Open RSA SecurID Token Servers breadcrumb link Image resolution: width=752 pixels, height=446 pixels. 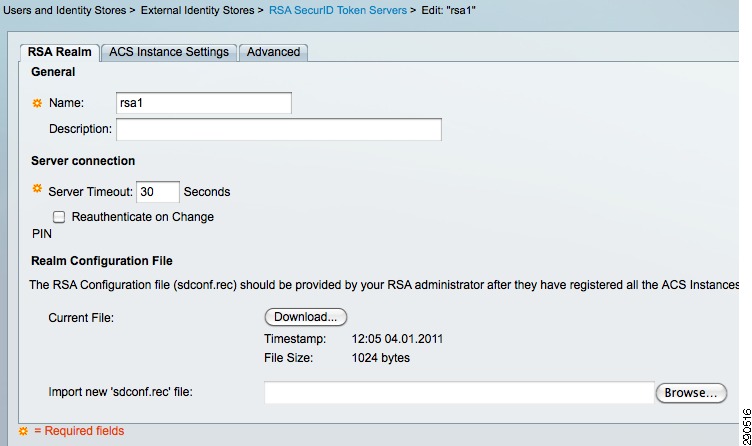tap(338, 10)
